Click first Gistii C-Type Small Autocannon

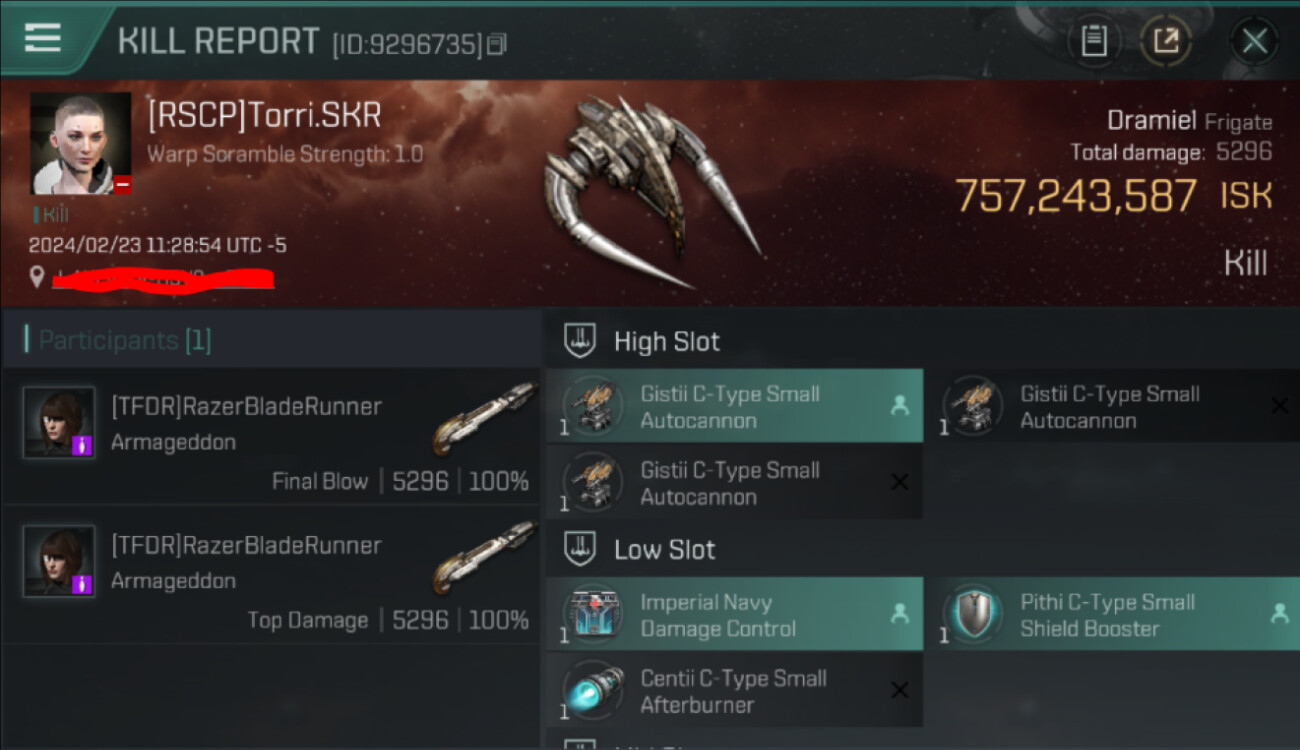735,406
